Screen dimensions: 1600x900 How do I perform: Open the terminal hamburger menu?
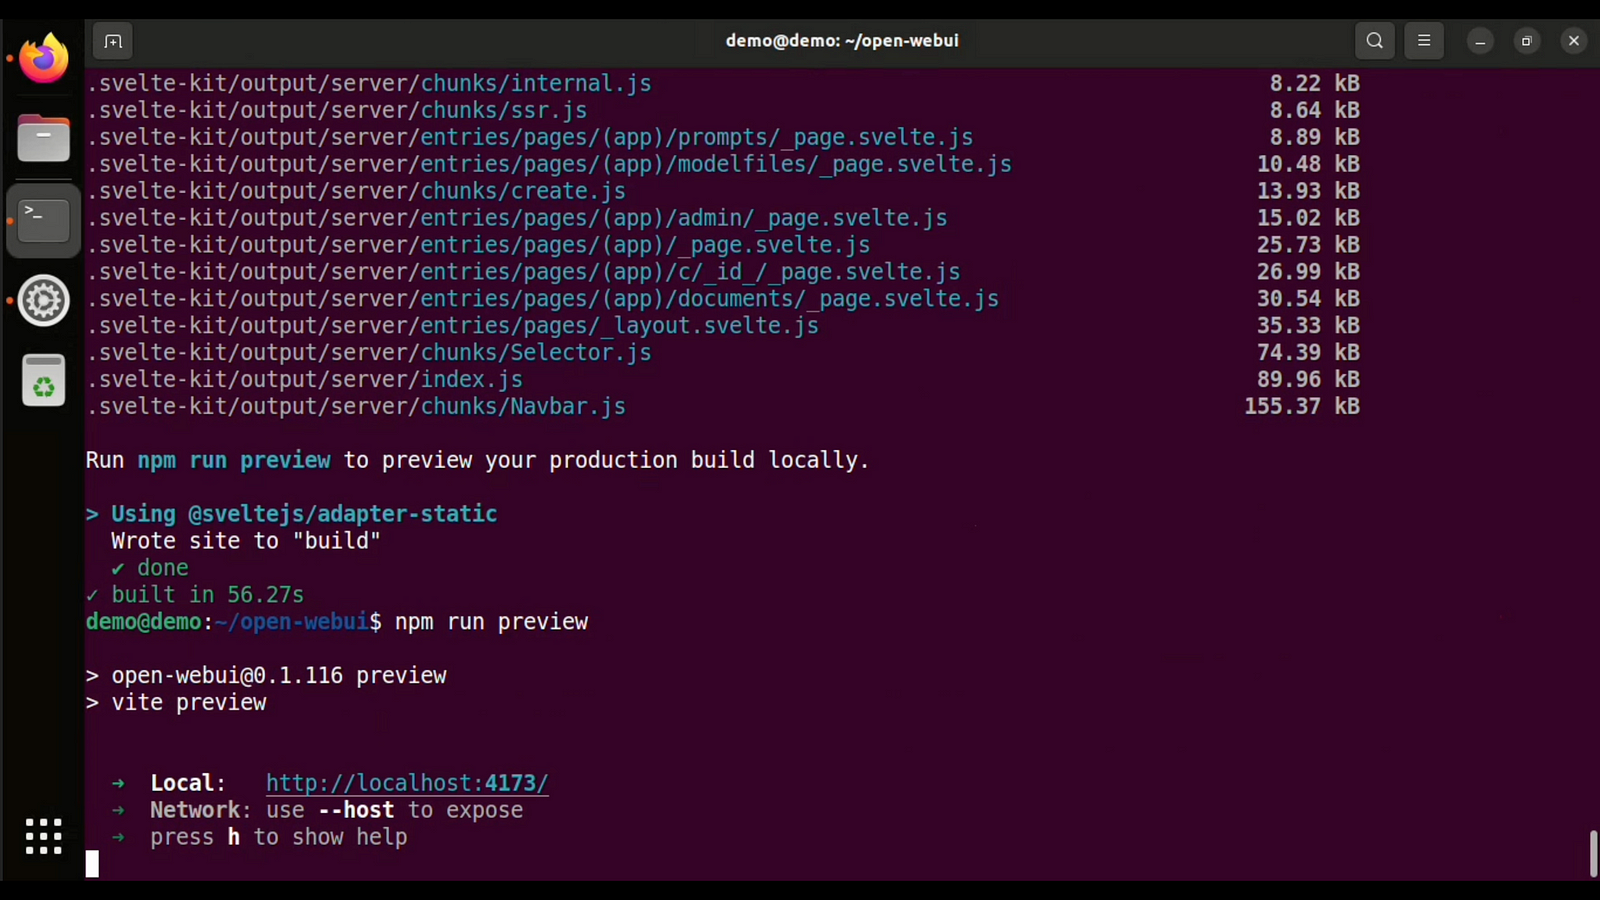click(1424, 41)
